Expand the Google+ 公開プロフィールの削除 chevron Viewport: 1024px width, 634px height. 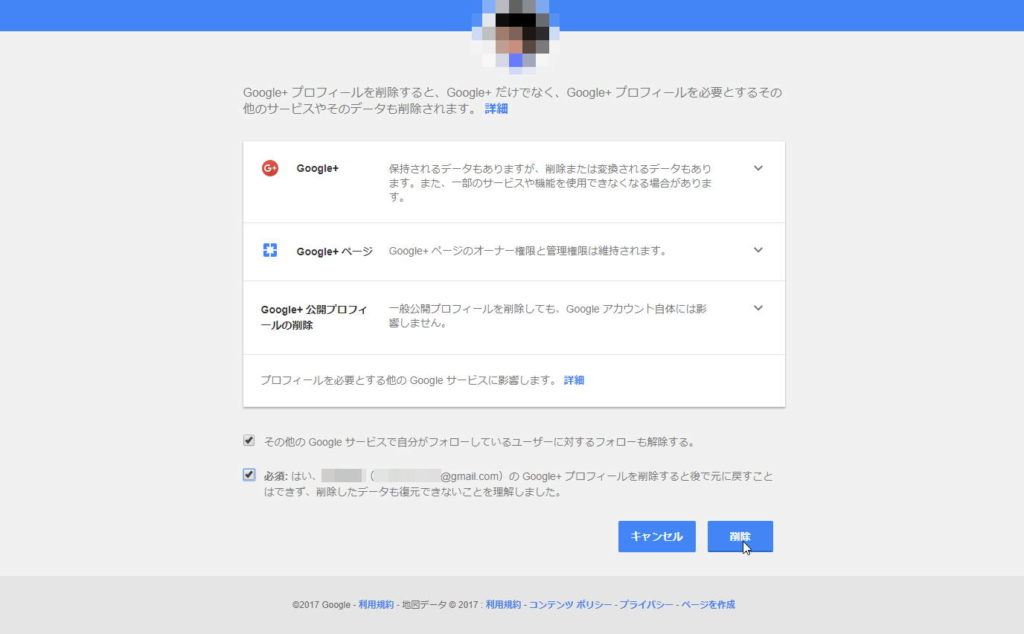click(758, 308)
